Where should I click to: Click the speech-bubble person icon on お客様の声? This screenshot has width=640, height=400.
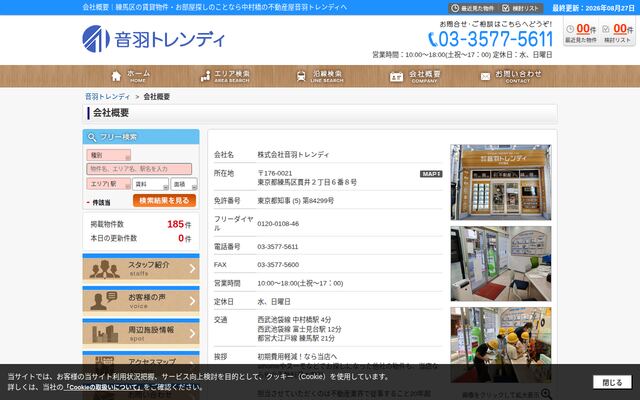103,301
